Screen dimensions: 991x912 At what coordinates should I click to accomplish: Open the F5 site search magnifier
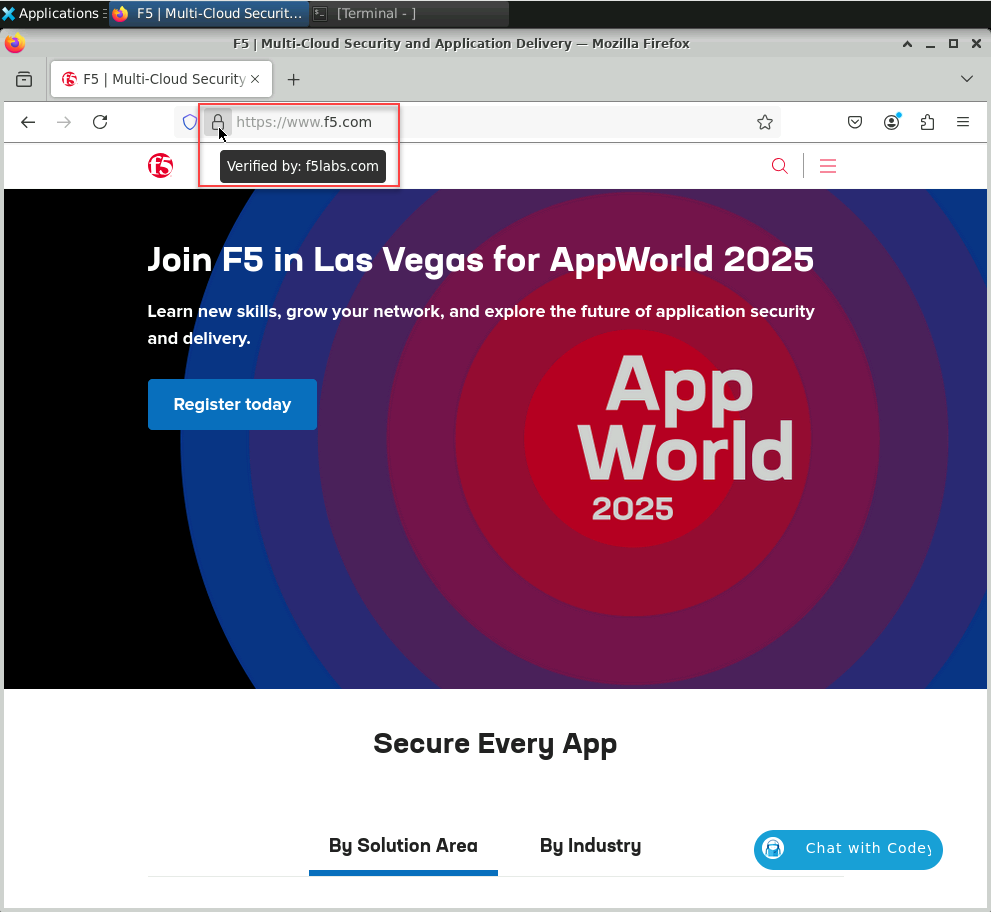tap(780, 166)
